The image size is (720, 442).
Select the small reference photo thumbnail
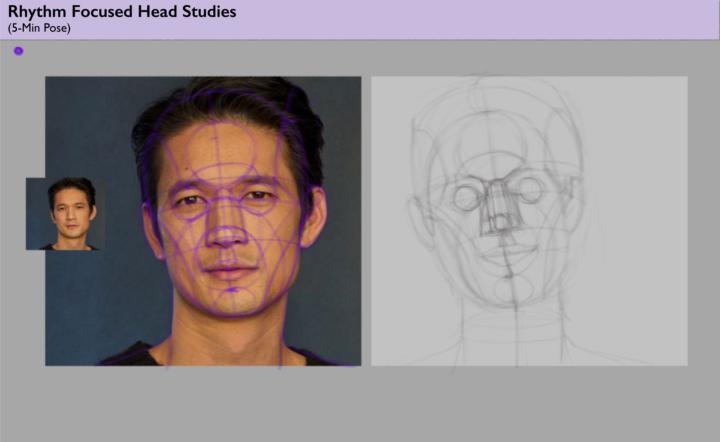66,213
